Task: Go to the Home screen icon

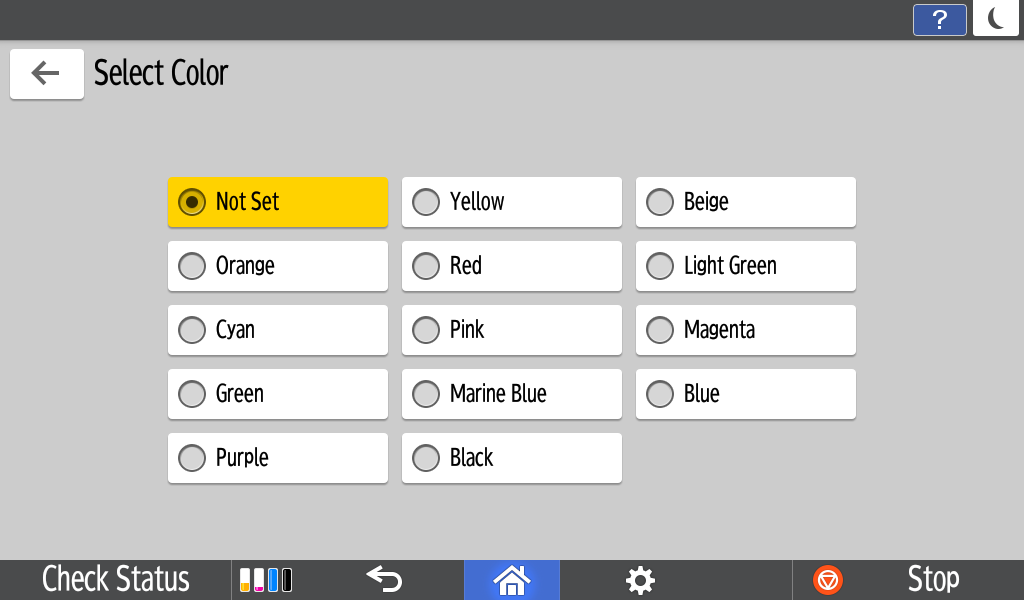Action: tap(511, 579)
